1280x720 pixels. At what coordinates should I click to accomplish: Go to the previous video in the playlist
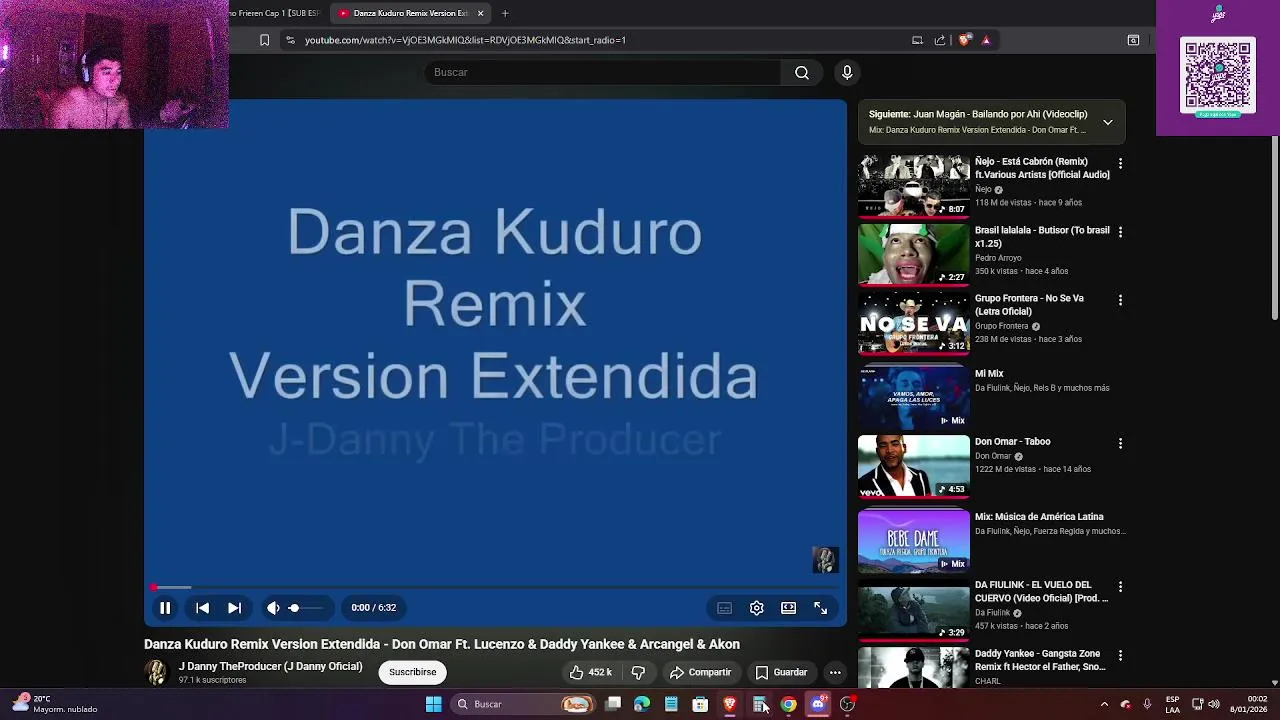tap(202, 608)
